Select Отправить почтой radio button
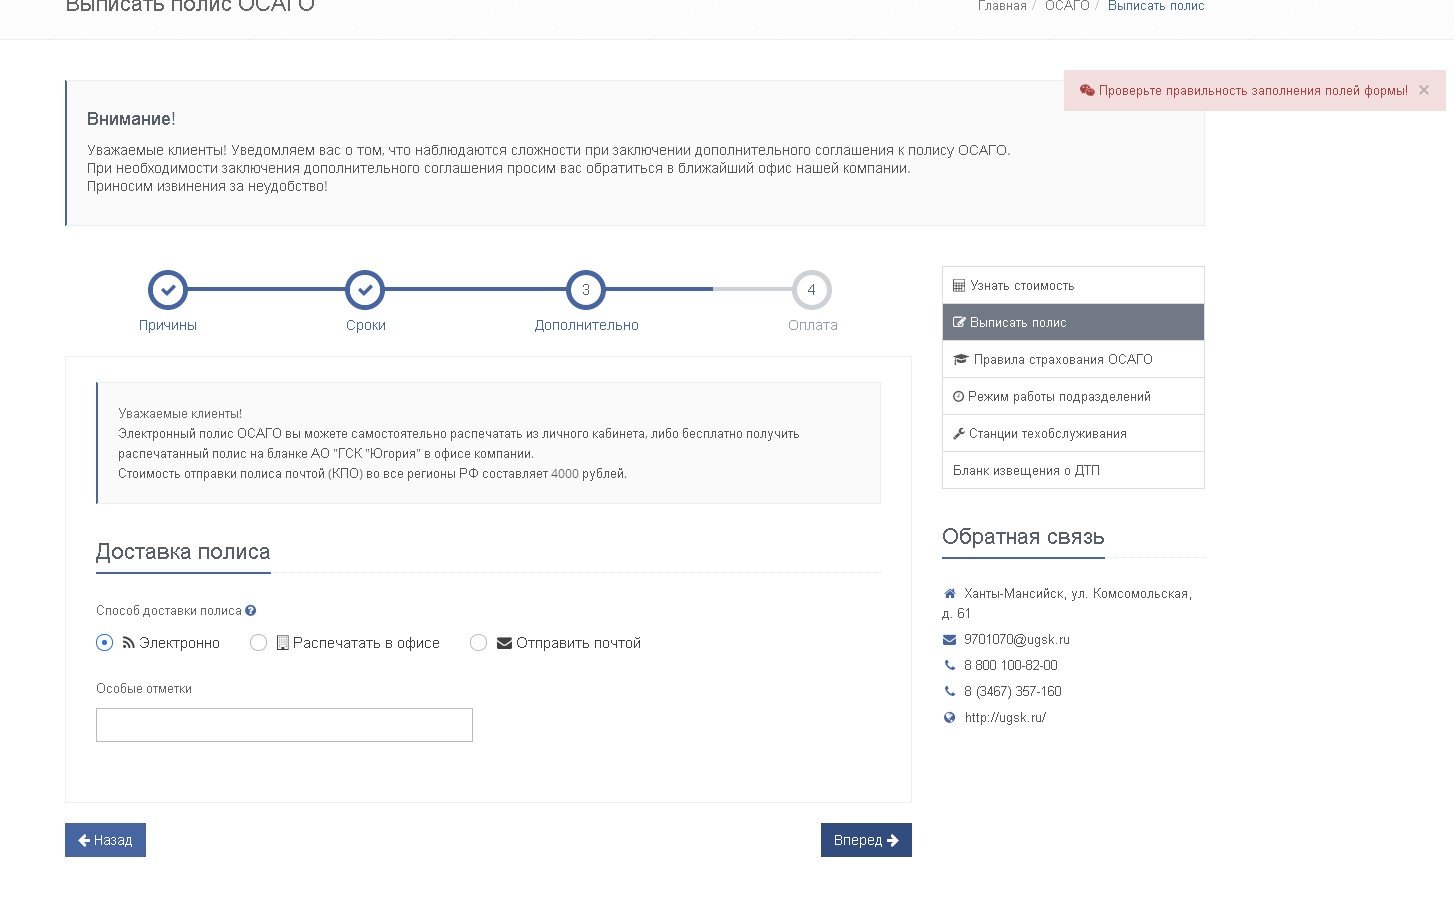This screenshot has width=1454, height=914. 478,643
